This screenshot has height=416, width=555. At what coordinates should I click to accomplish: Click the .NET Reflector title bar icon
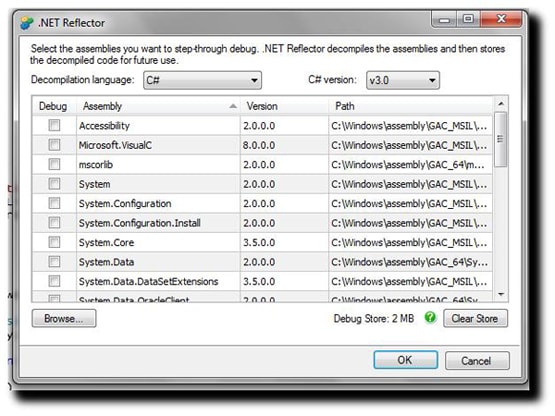click(x=27, y=23)
